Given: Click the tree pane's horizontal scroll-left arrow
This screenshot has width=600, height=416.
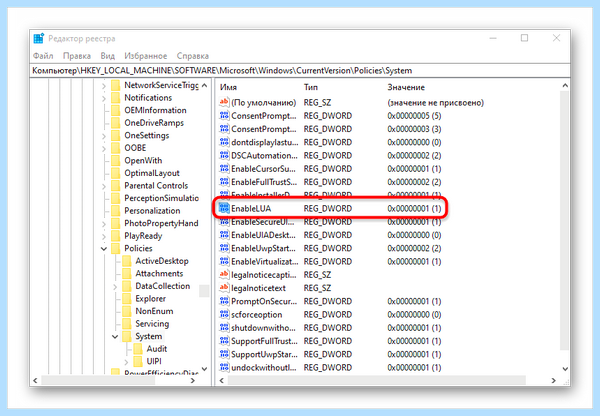Looking at the screenshot, I should pos(35,380).
